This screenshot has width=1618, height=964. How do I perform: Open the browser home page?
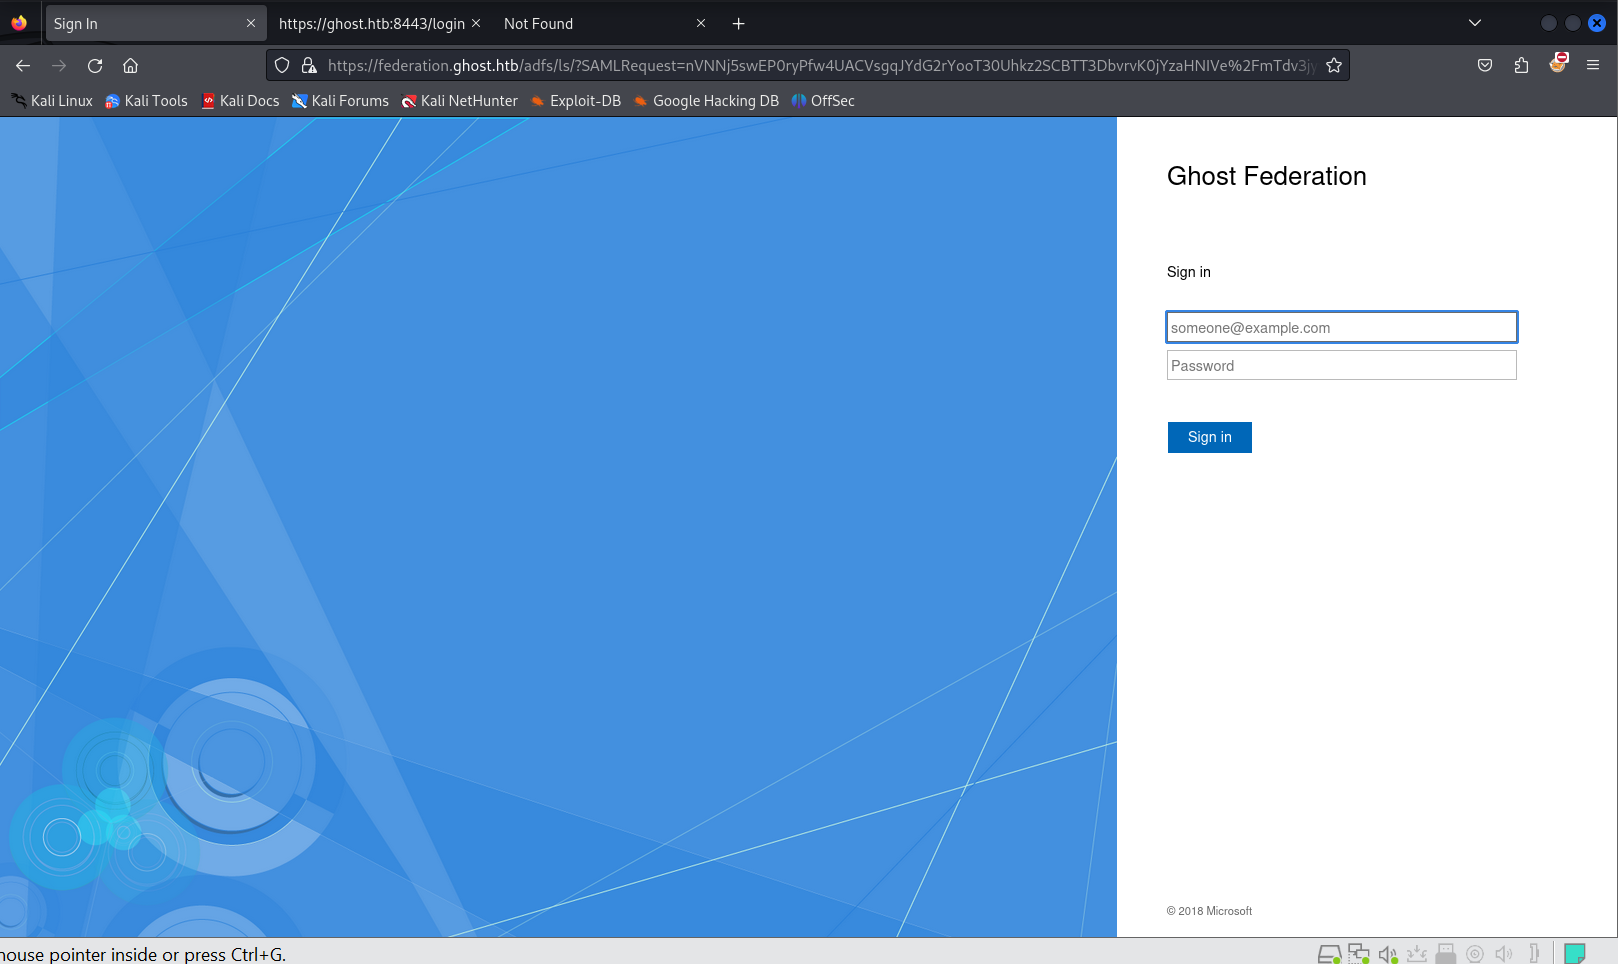coord(130,66)
